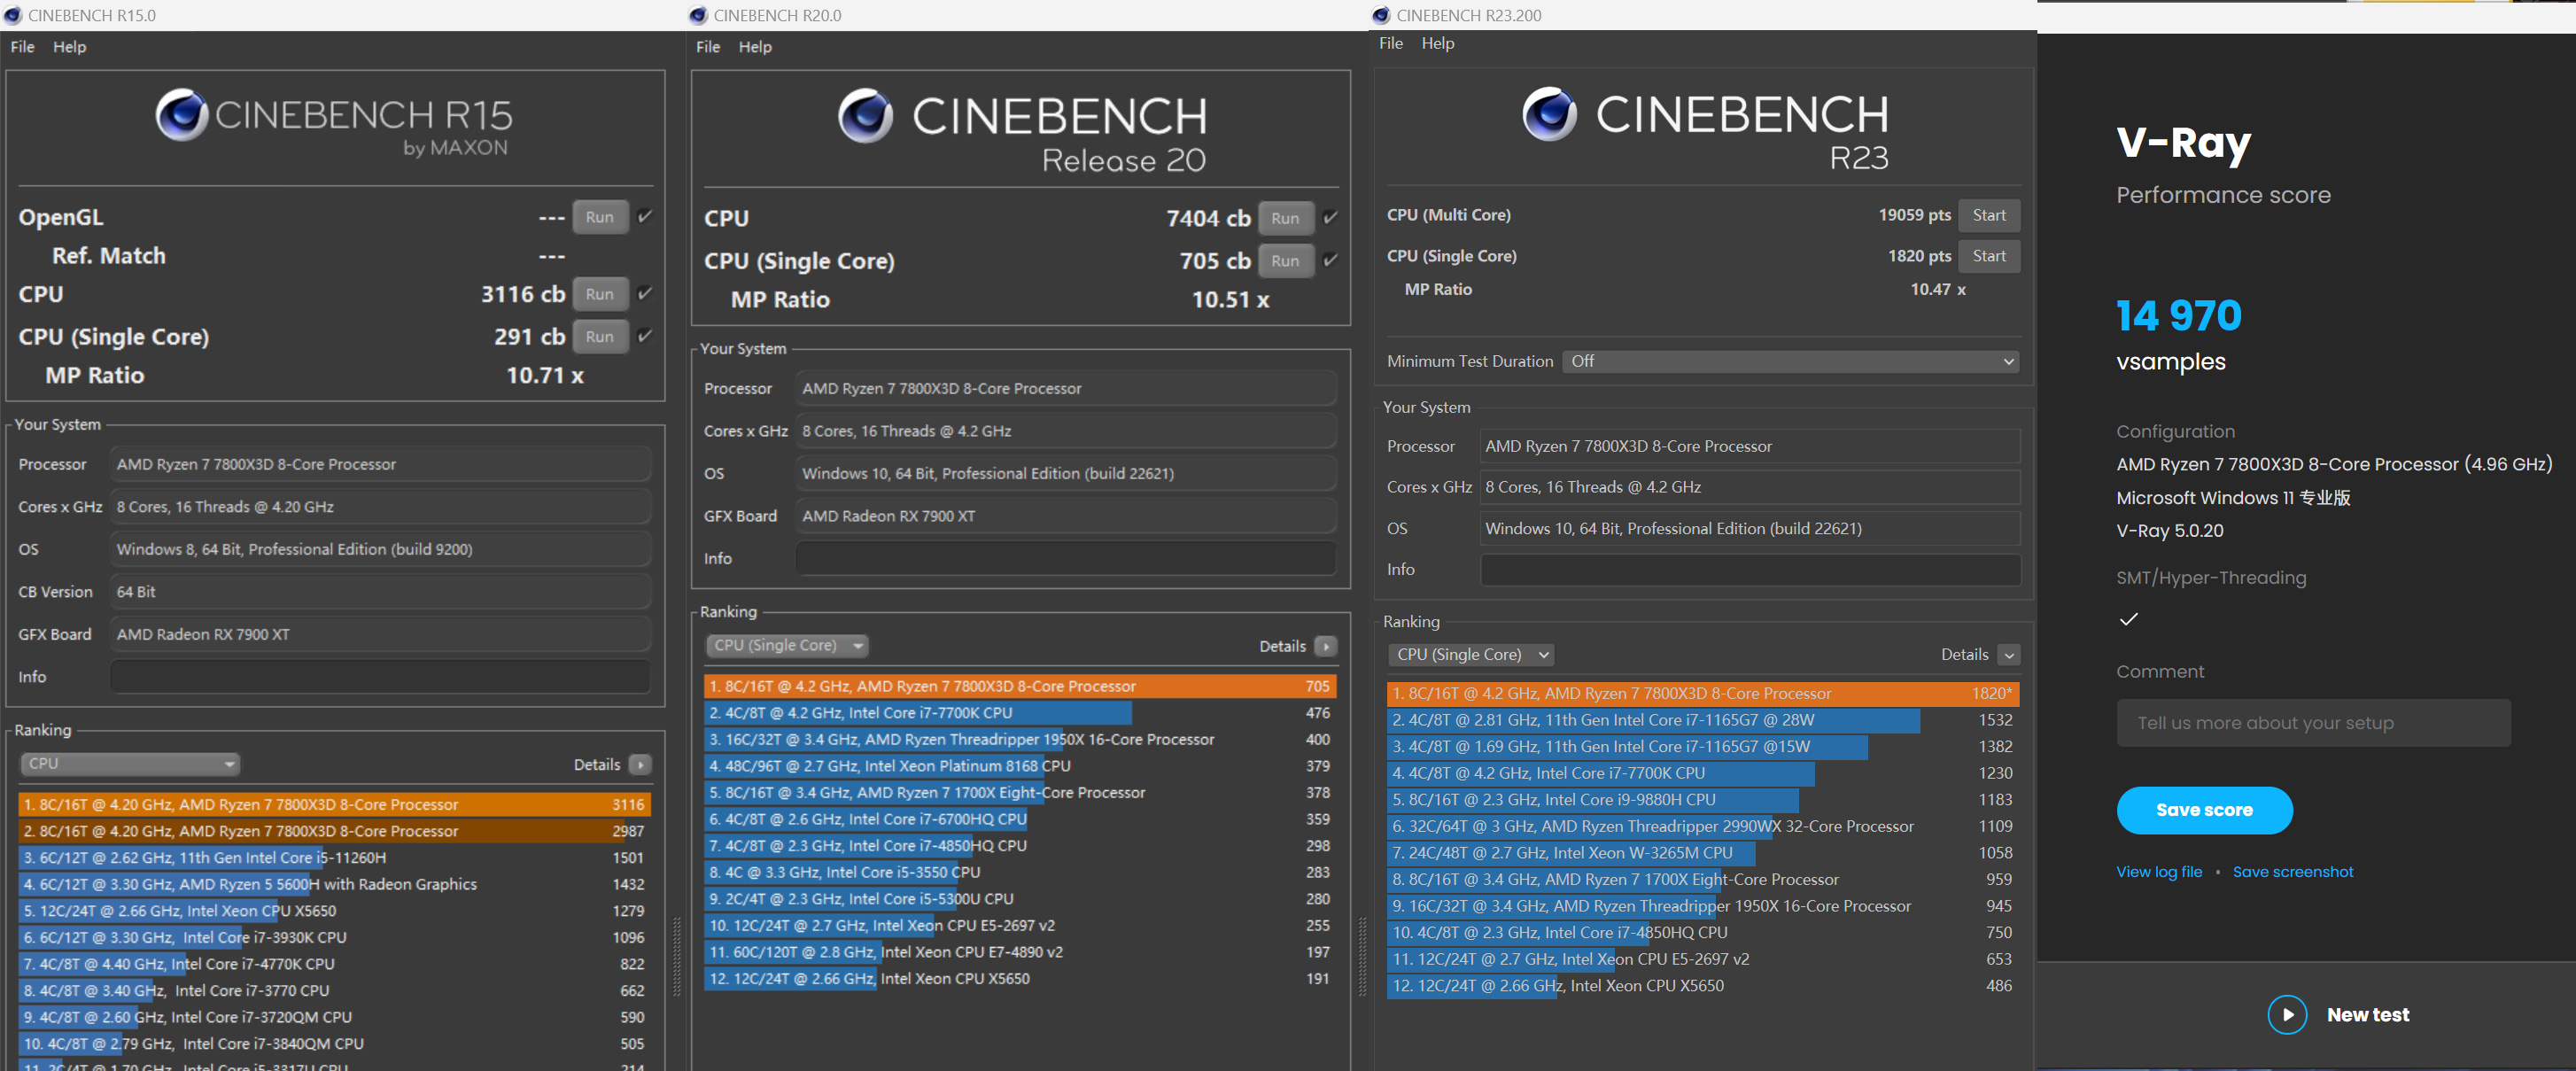Toggle the OpenGL test checkbox in R15
The image size is (2576, 1071).
(645, 216)
